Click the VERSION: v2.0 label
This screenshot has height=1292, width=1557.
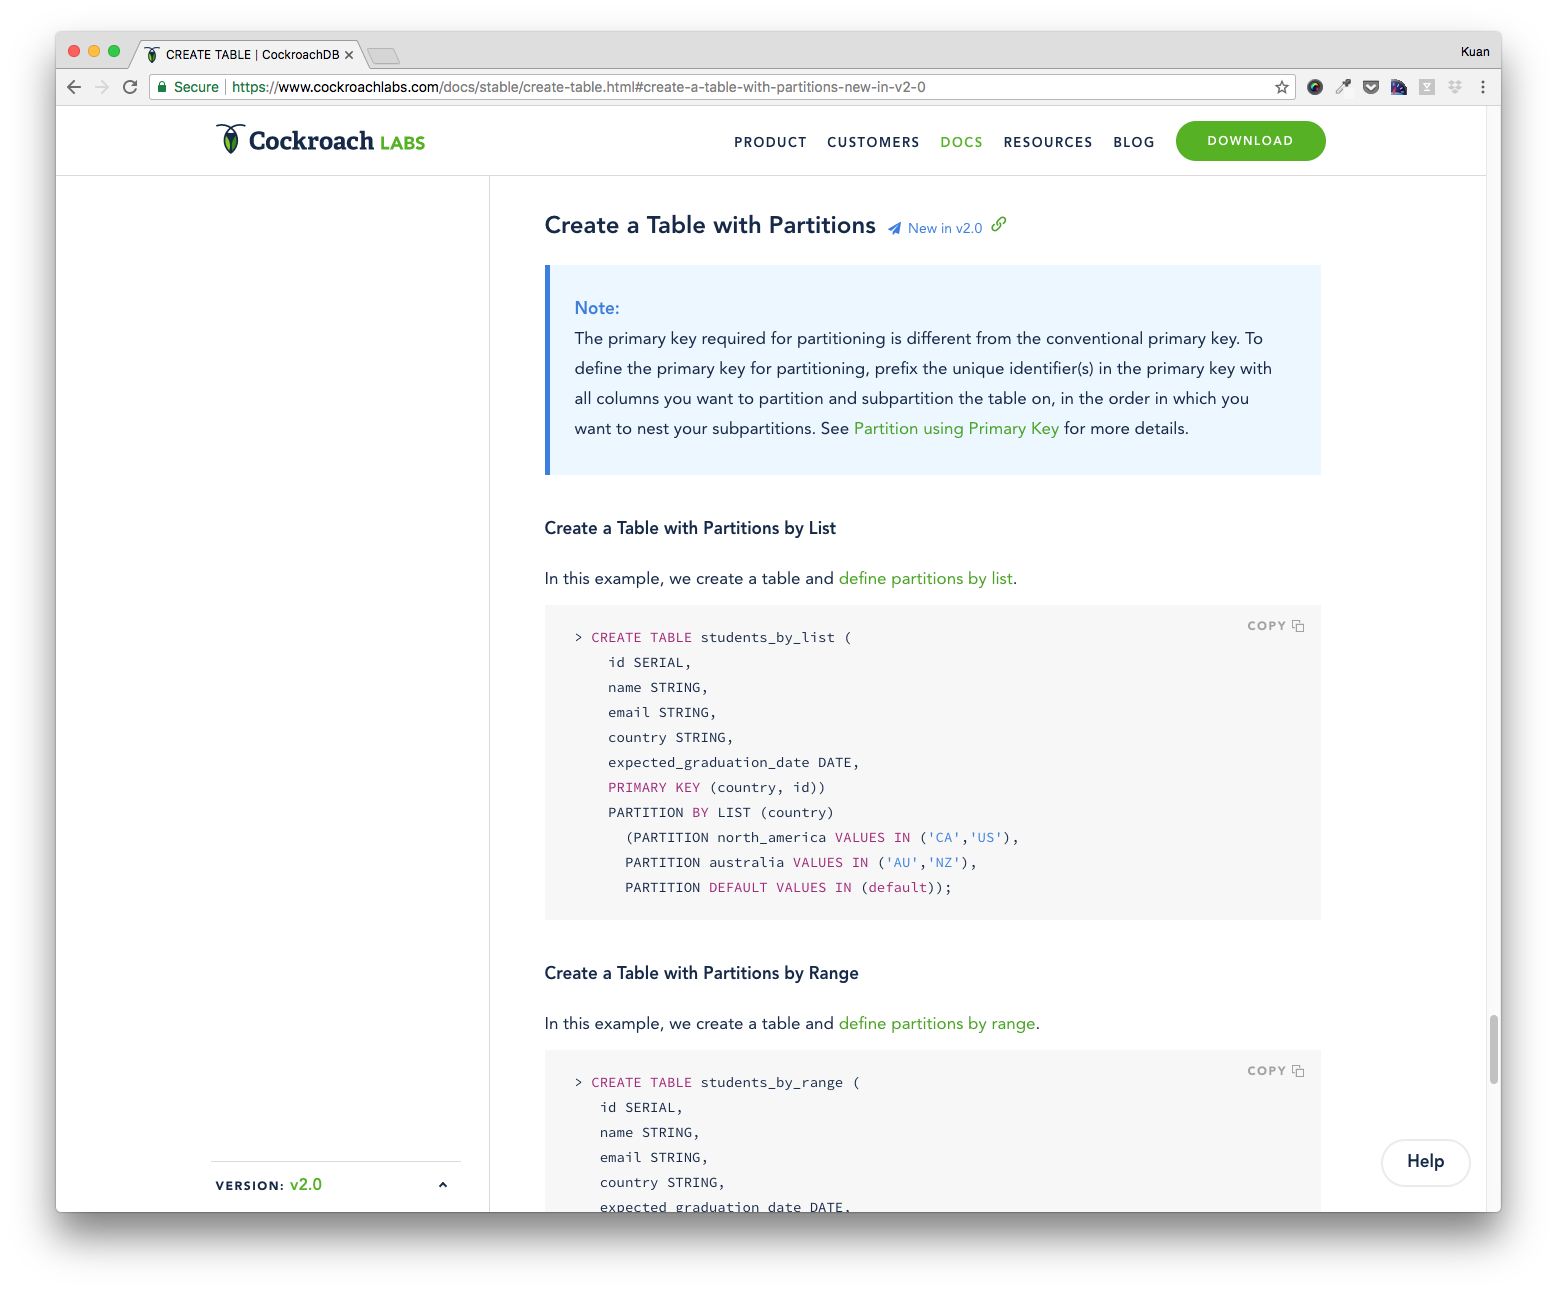269,1185
